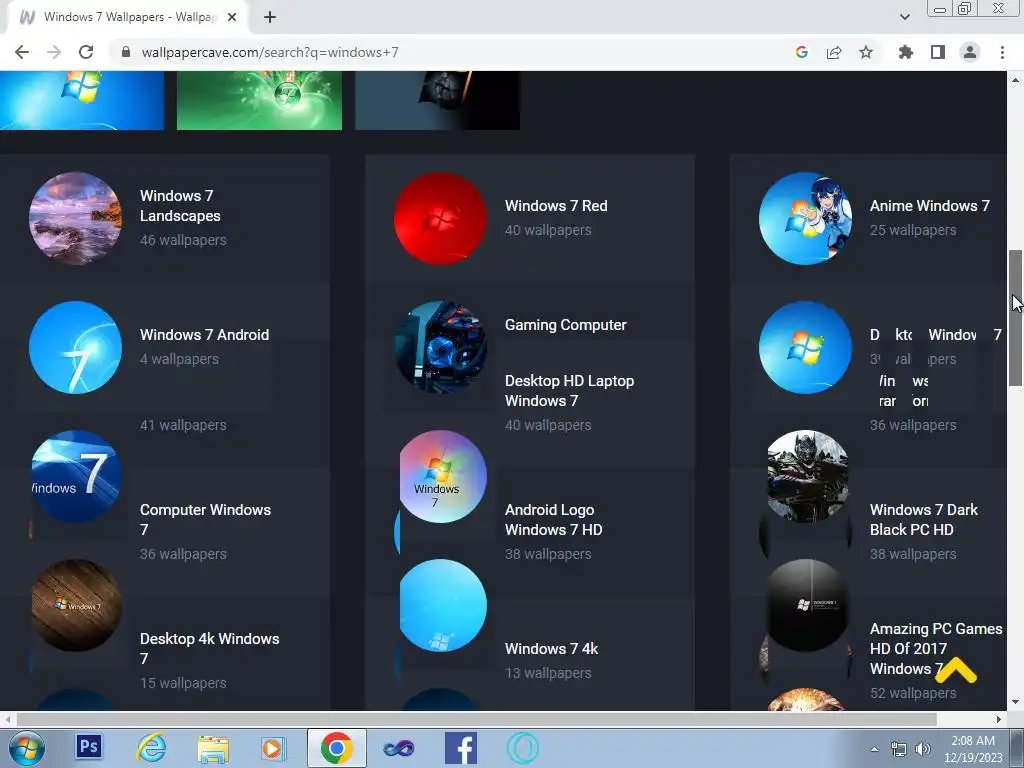Image resolution: width=1024 pixels, height=768 pixels.
Task: Open the media player taskbar icon
Action: pos(273,748)
